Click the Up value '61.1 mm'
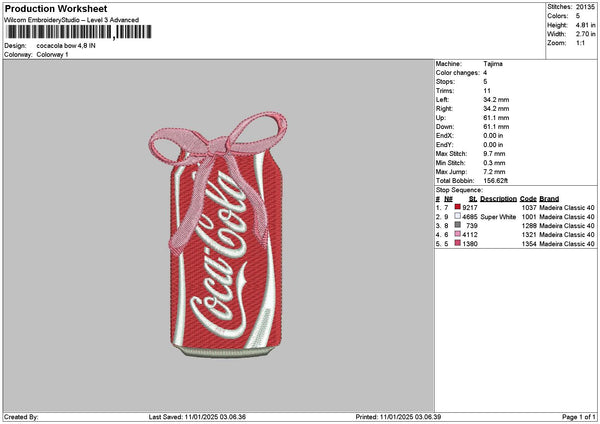Image resolution: width=600 pixels, height=424 pixels. [496, 118]
